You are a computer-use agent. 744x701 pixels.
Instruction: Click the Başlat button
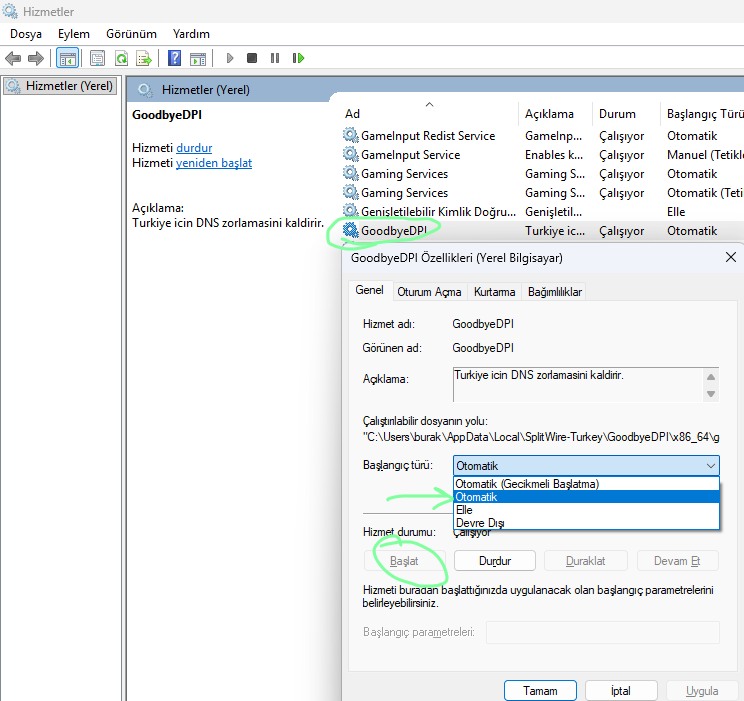point(404,561)
